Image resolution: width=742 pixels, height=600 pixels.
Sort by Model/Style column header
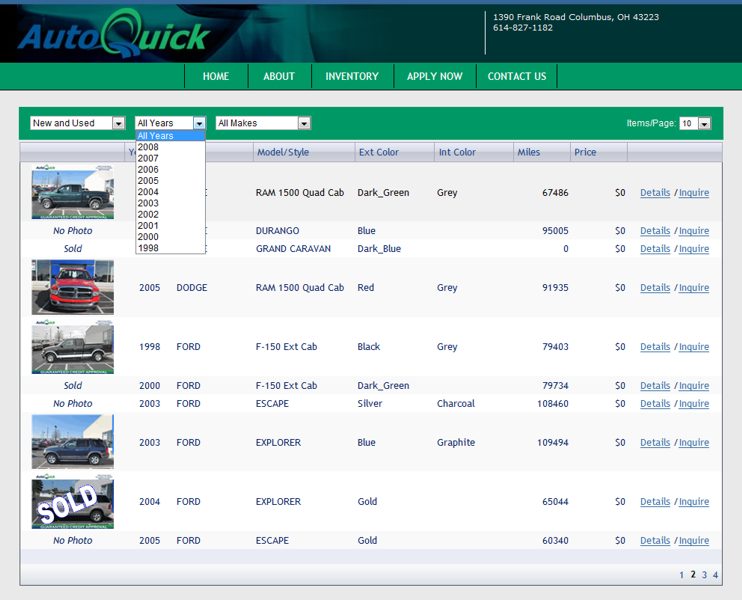click(283, 152)
